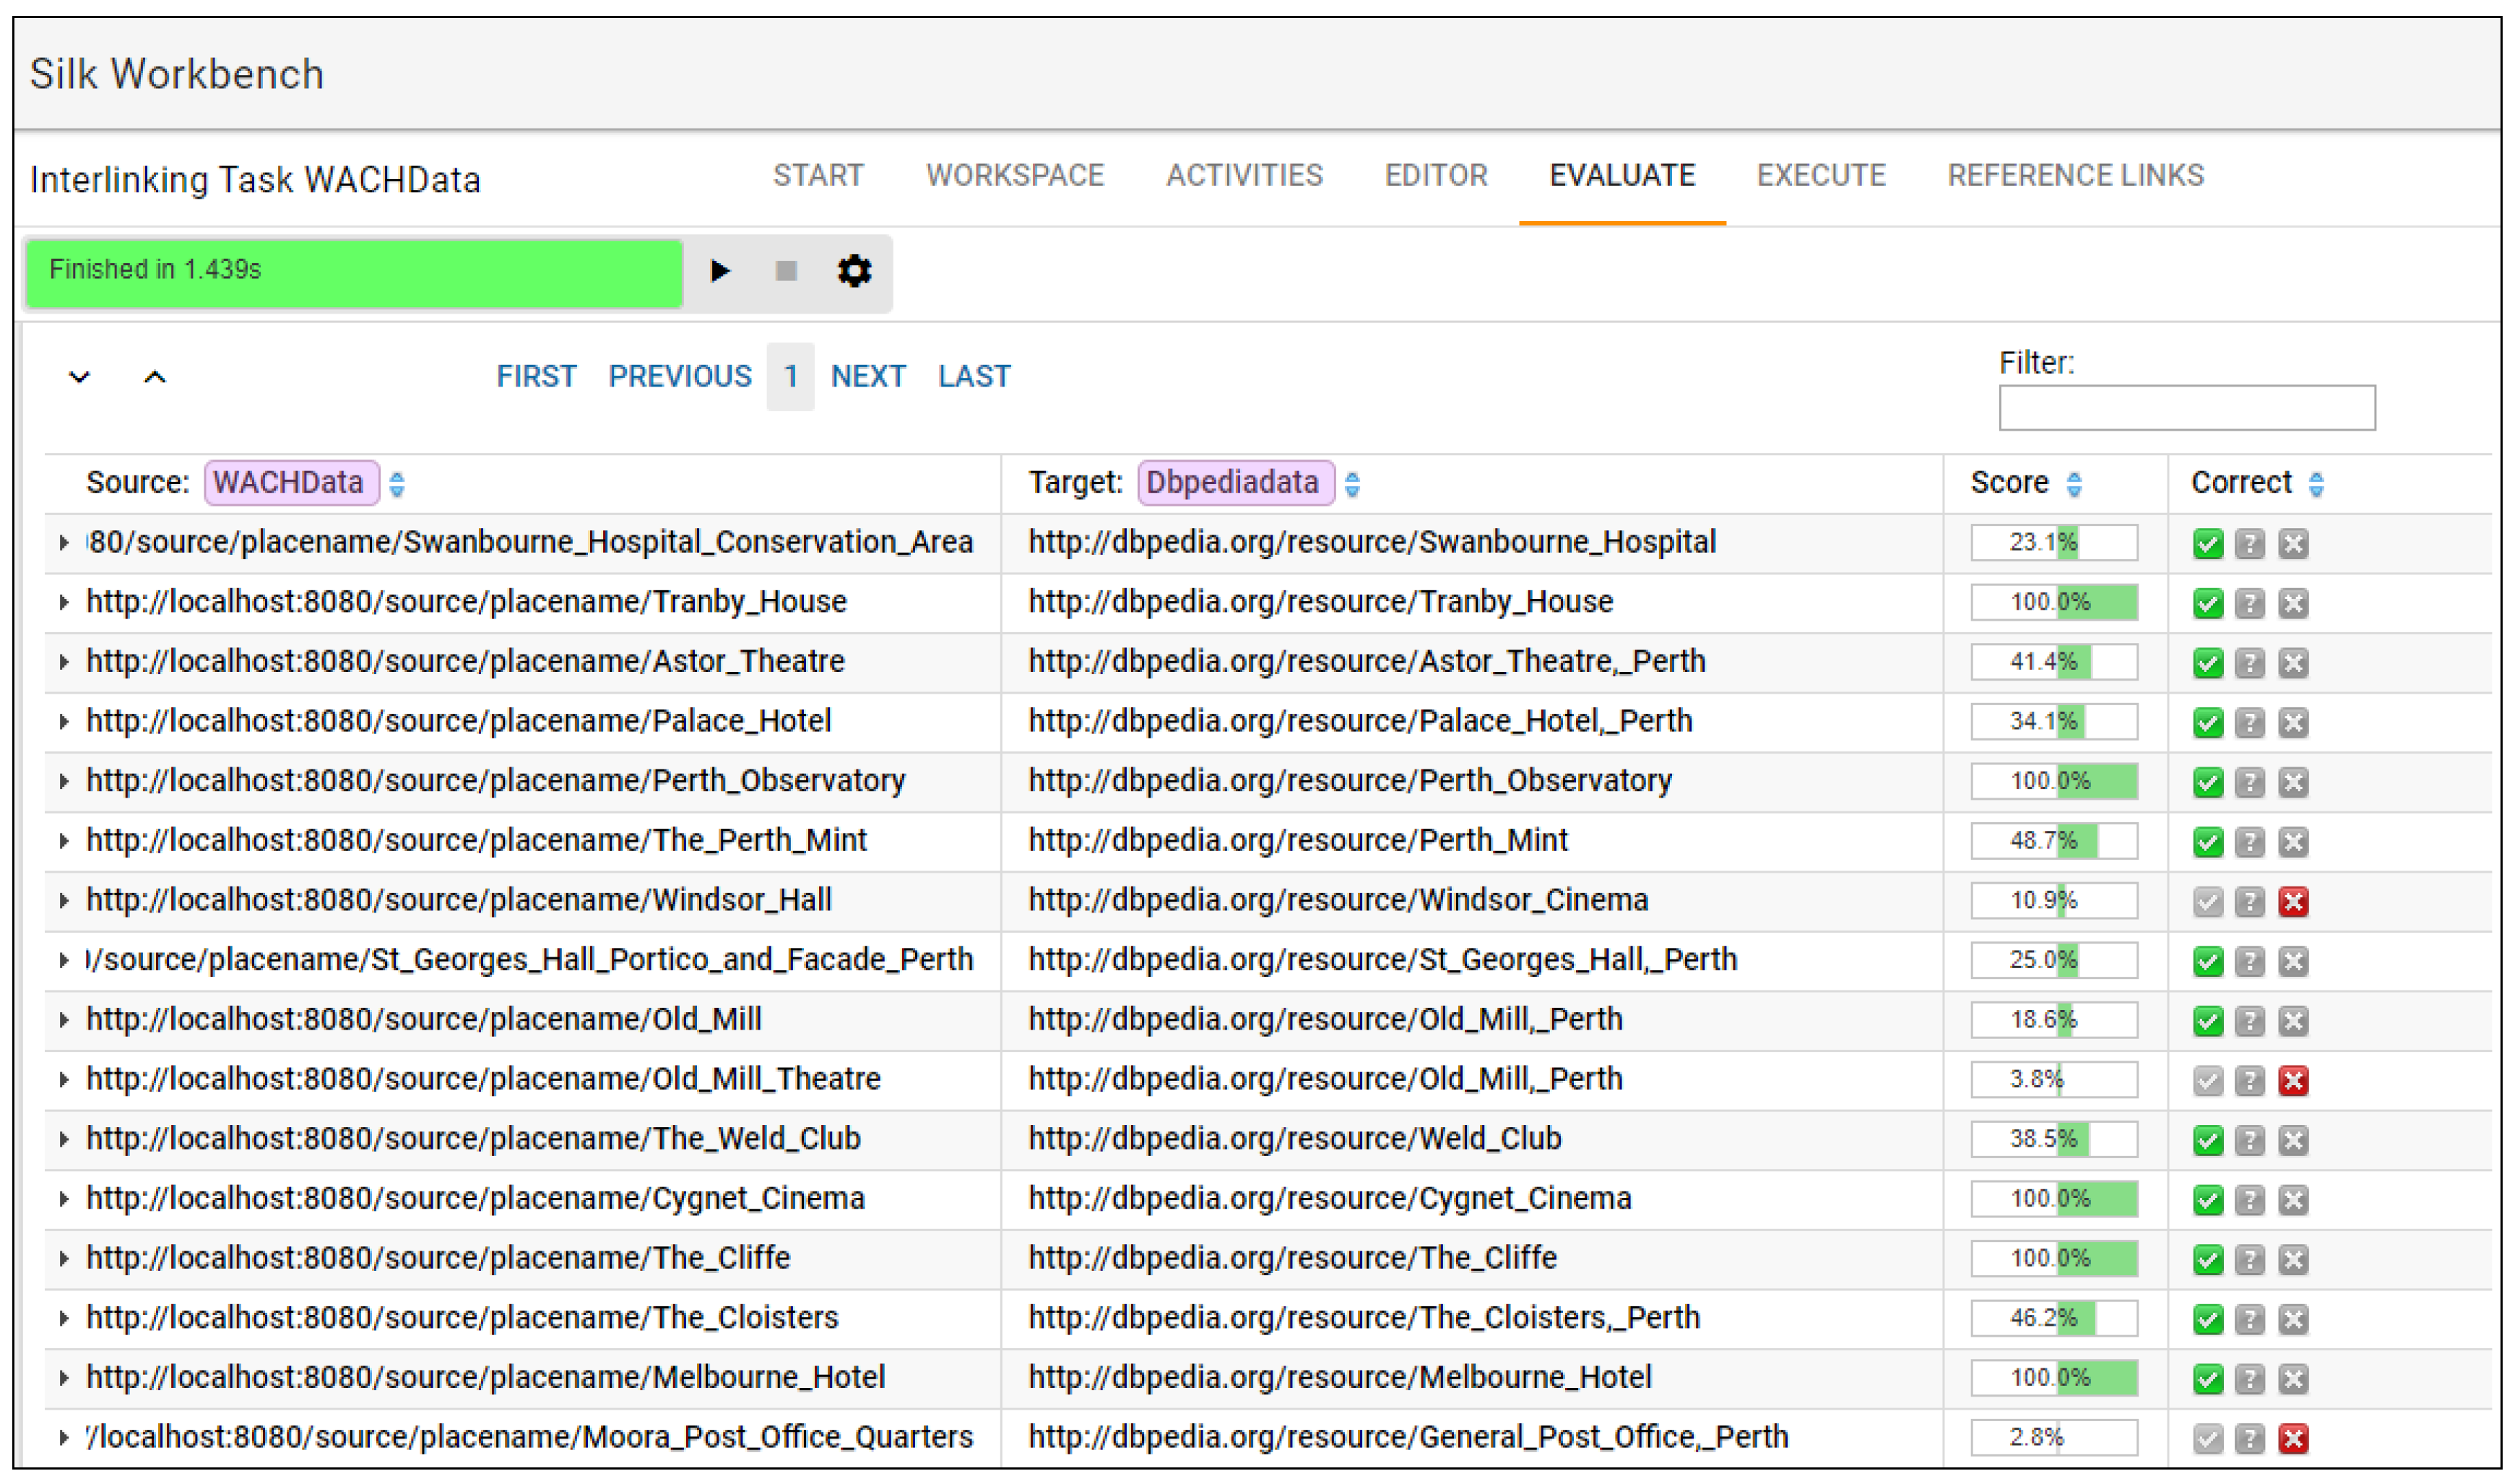Expand the Cygnet_Cinema row triangle

pos(64,1199)
